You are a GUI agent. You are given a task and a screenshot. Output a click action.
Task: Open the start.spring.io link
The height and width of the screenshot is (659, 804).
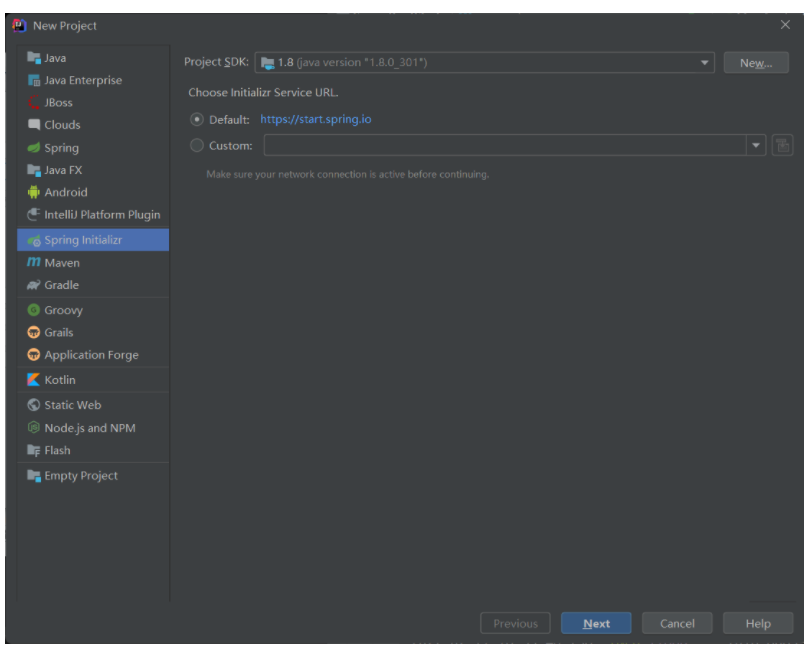click(x=315, y=120)
